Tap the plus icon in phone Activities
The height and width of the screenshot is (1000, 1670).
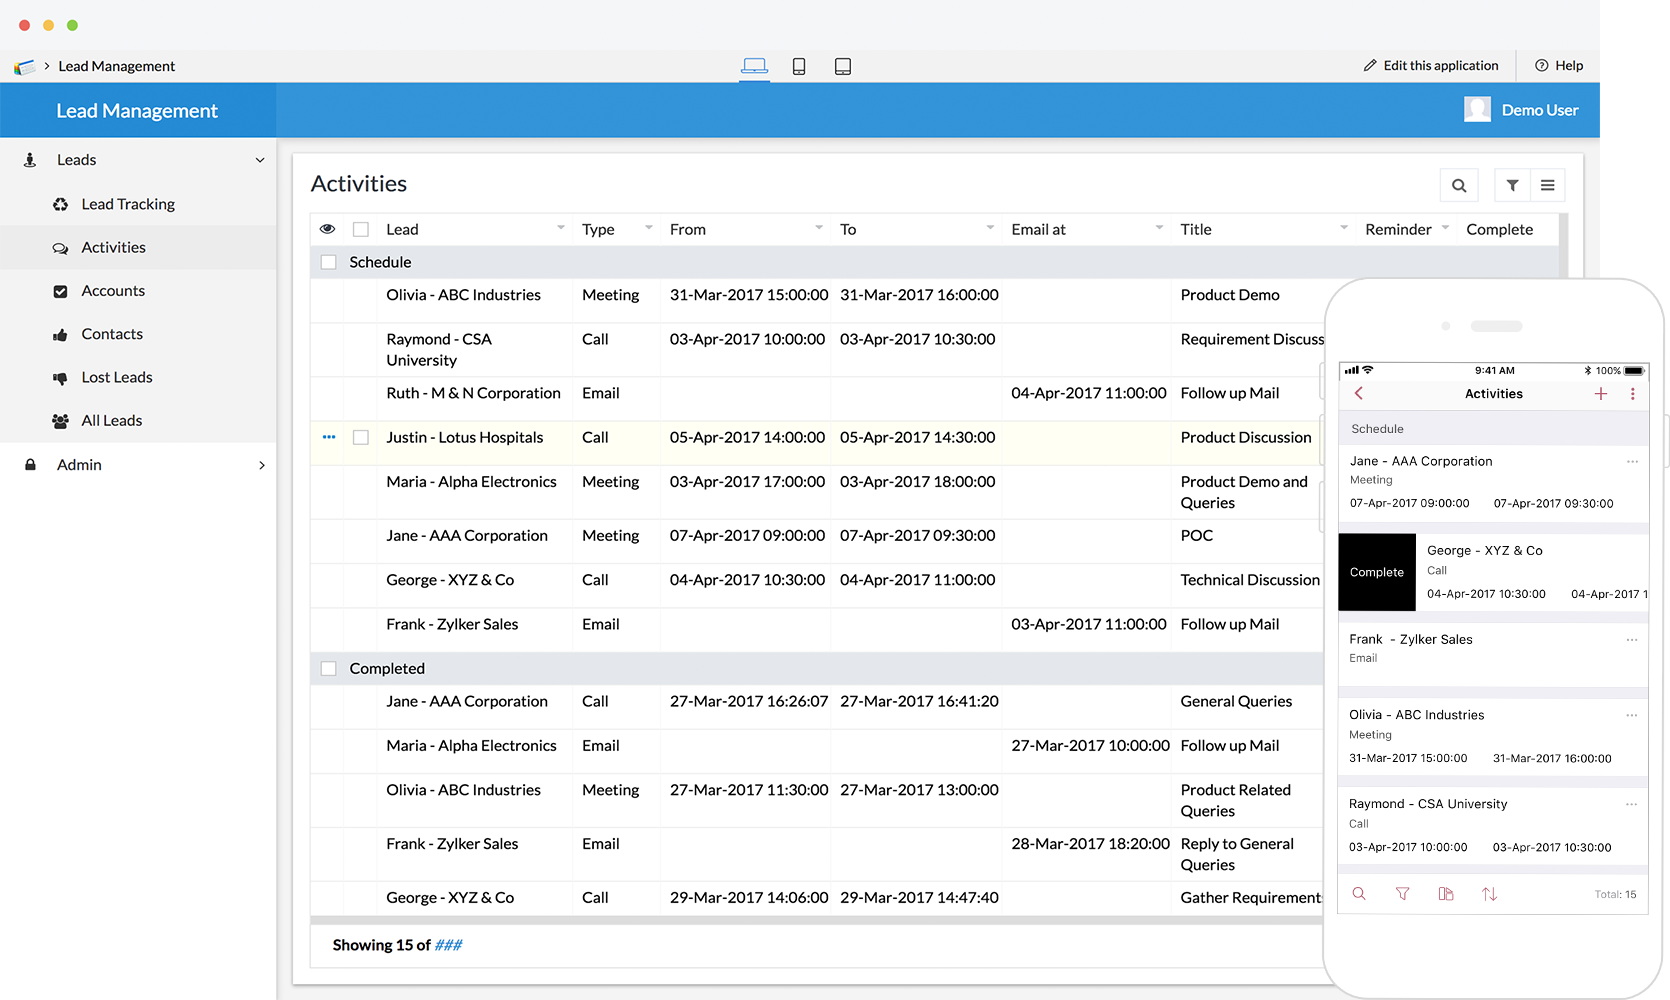pos(1601,394)
